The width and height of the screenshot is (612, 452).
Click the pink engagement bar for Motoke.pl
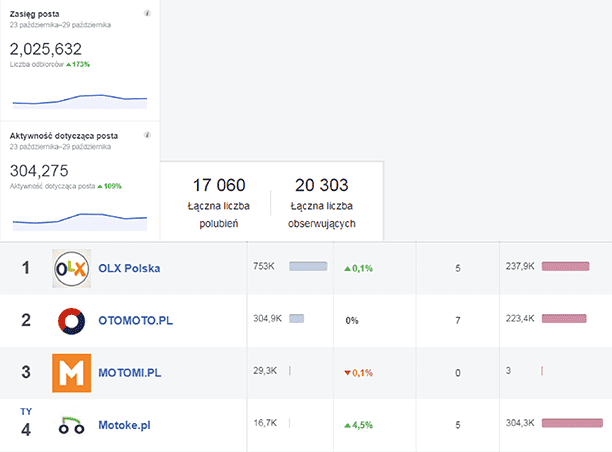click(572, 423)
